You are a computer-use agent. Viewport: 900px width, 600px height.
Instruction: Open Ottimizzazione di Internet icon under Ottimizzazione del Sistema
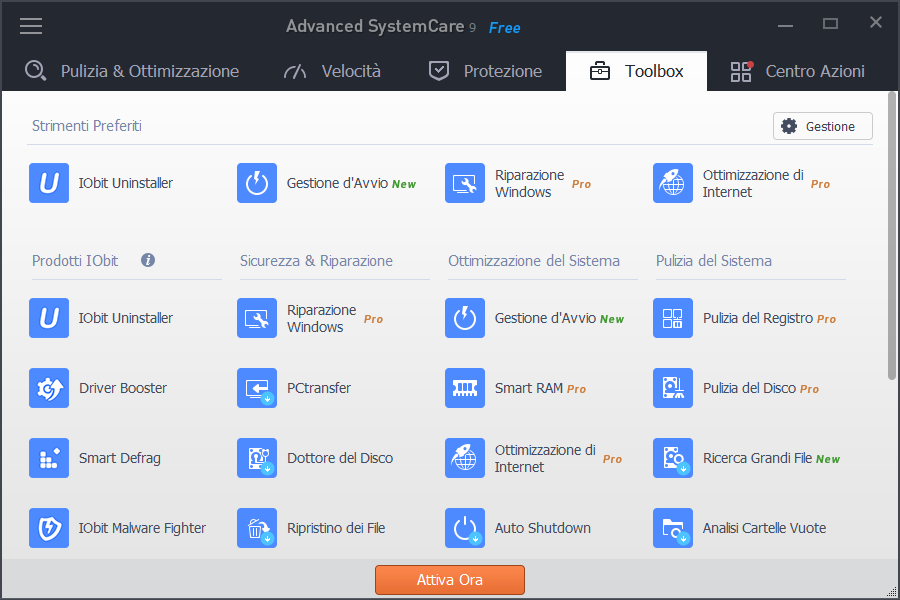point(465,458)
